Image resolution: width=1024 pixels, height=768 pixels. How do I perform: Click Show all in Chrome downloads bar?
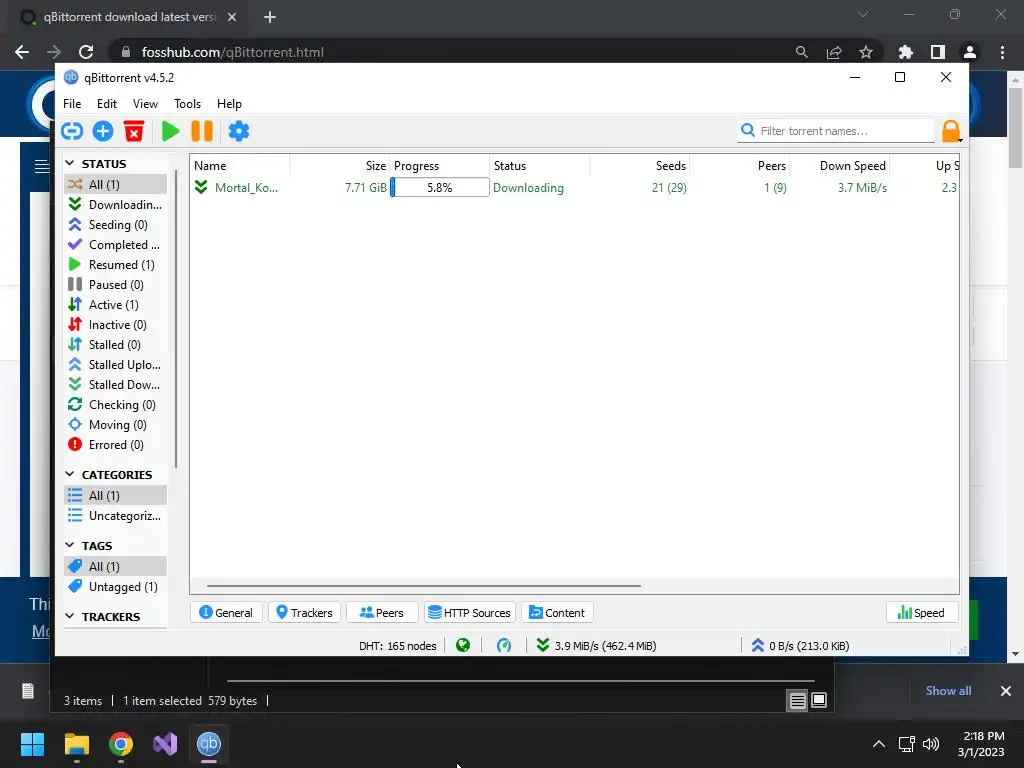pyautogui.click(x=948, y=691)
